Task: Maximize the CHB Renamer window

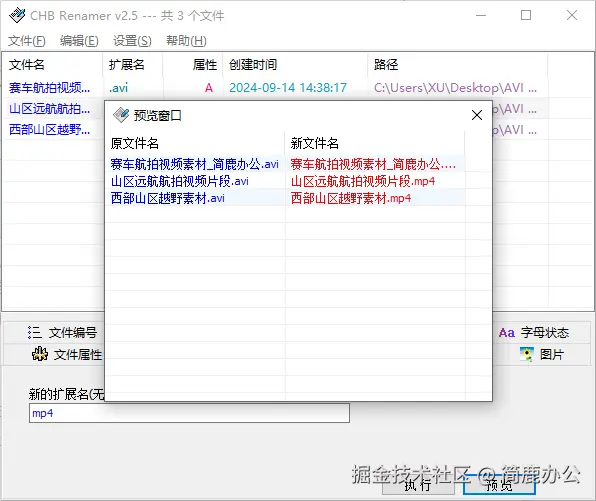Action: 526,15
